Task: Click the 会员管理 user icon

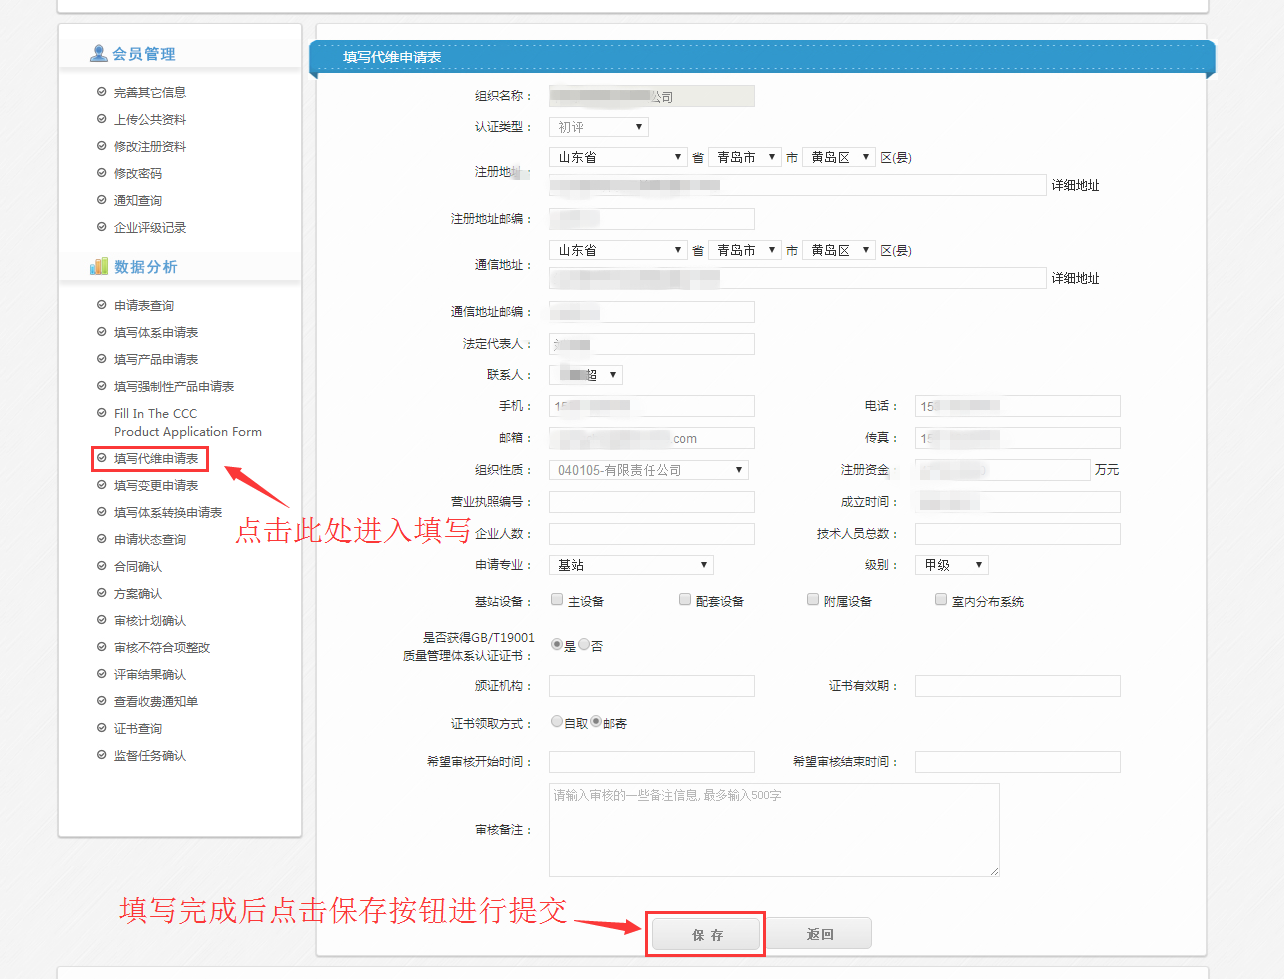Action: coord(99,53)
